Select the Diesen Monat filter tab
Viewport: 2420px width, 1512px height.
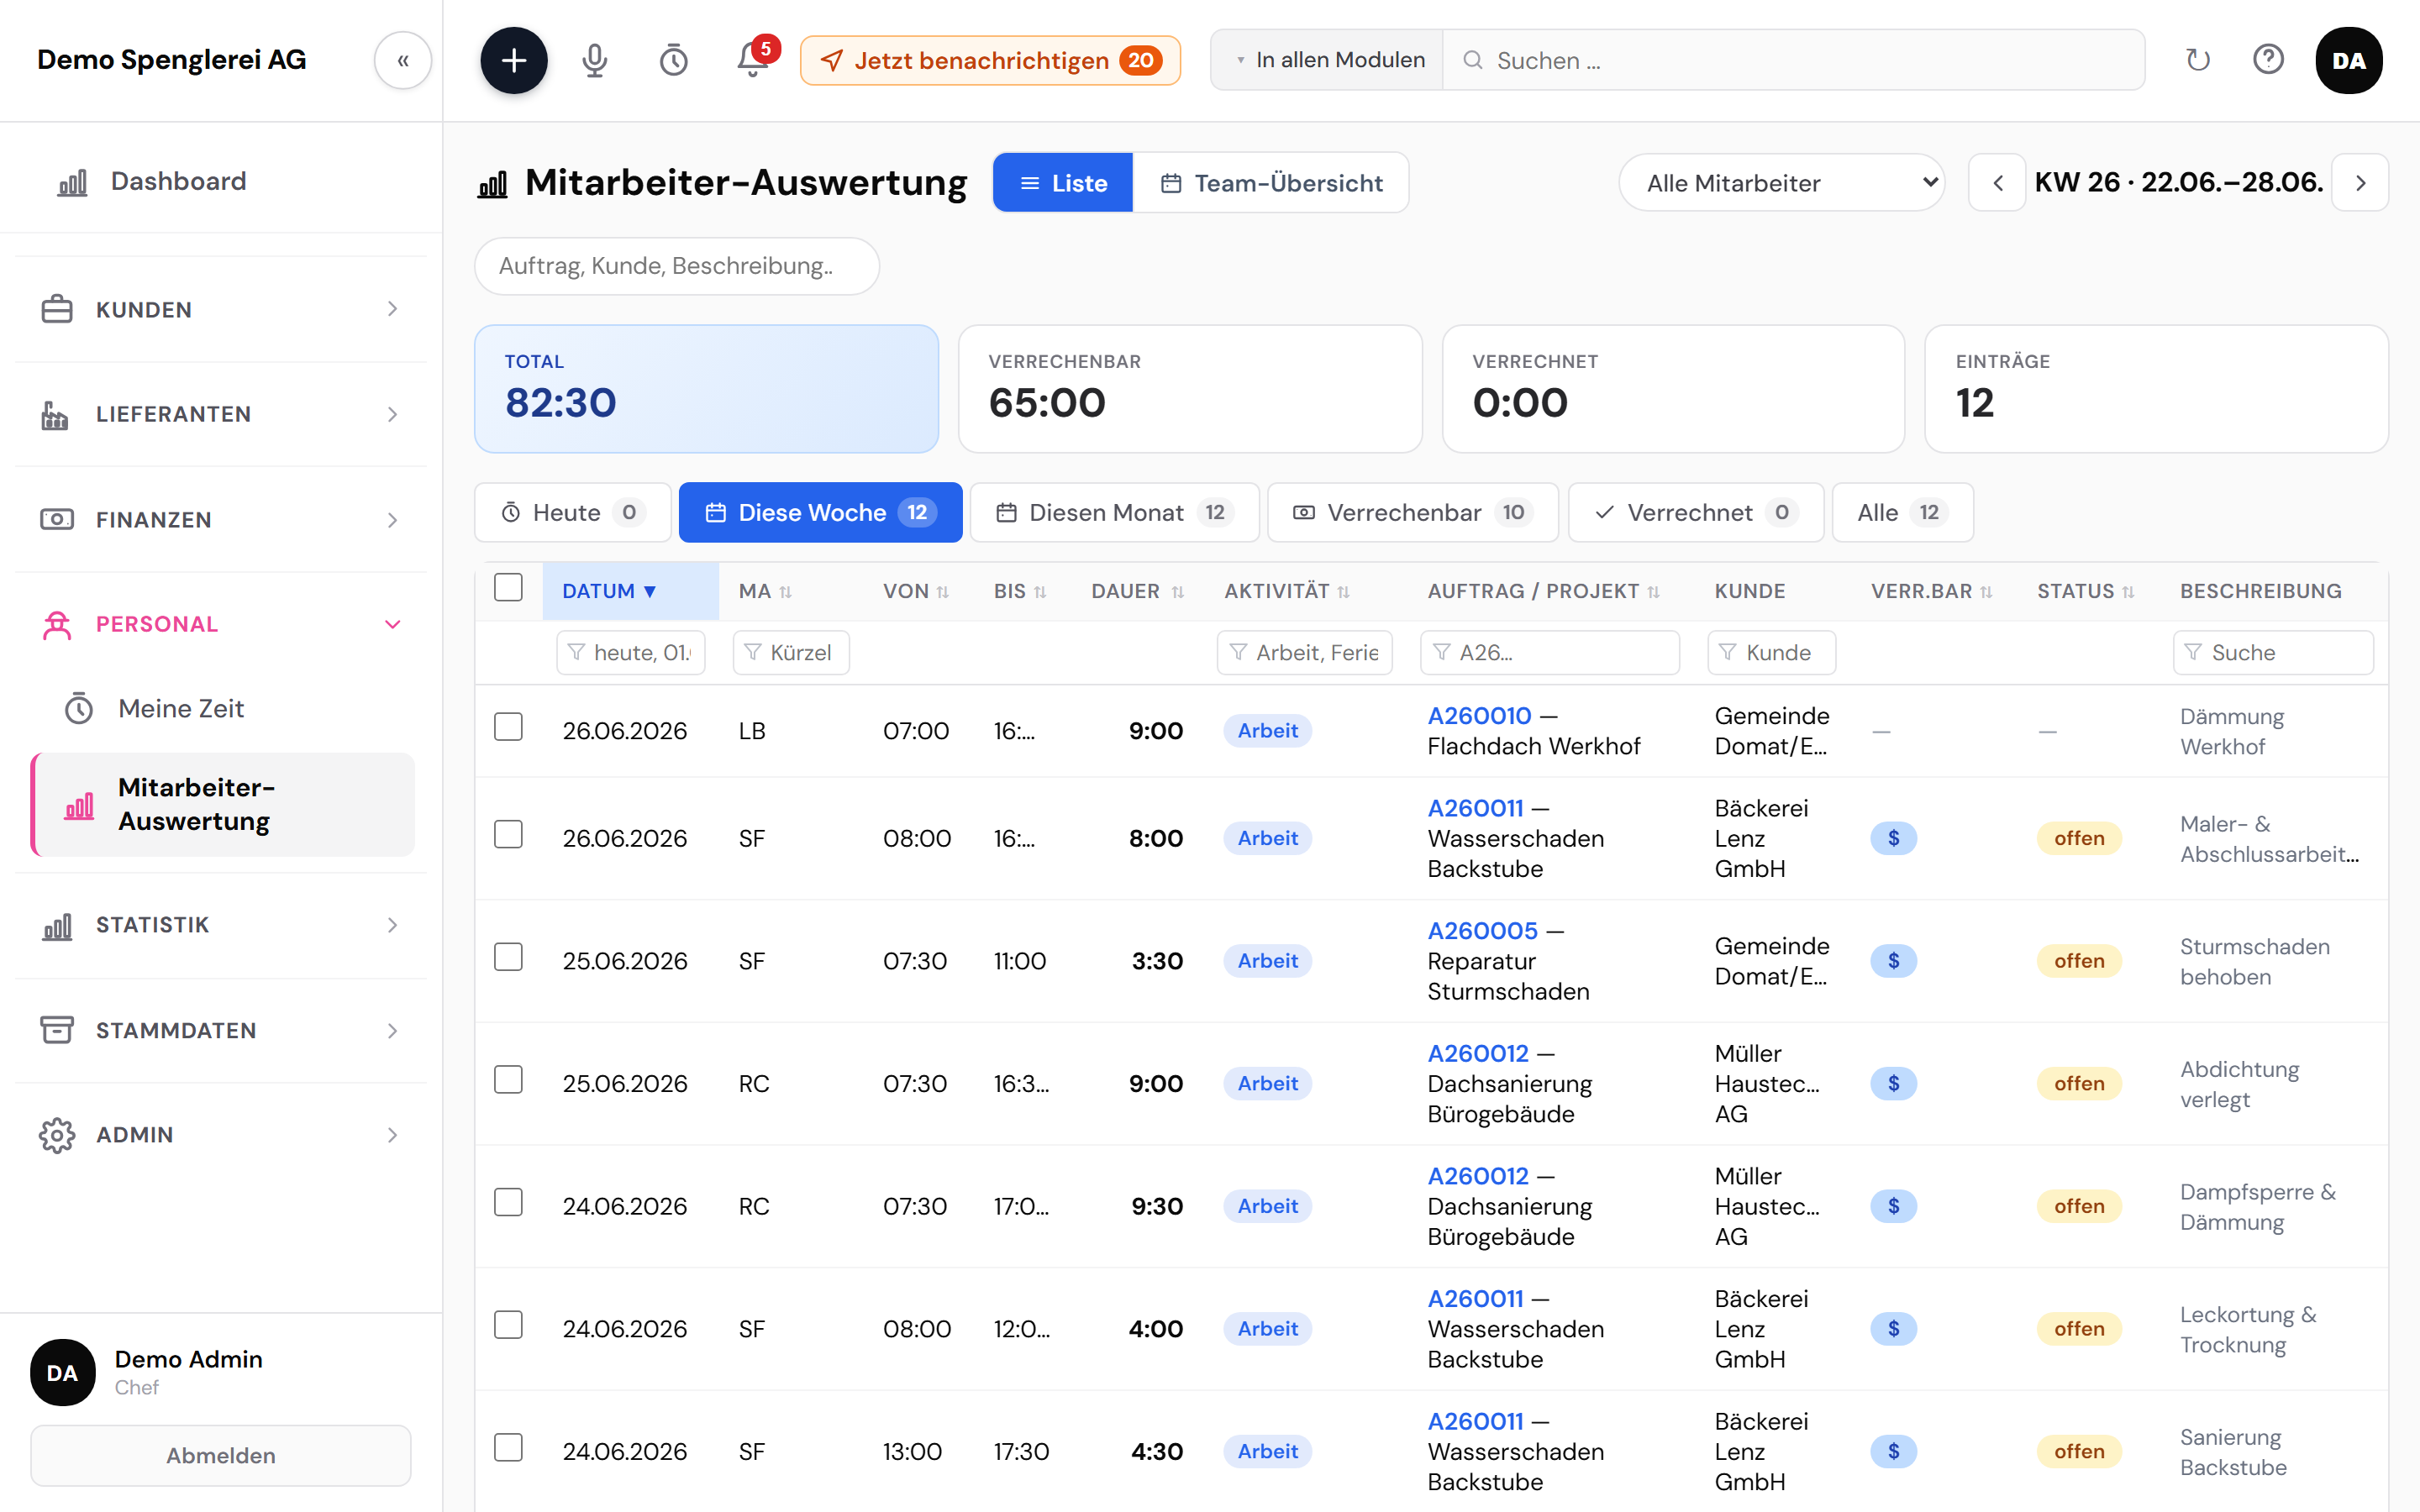[1114, 512]
